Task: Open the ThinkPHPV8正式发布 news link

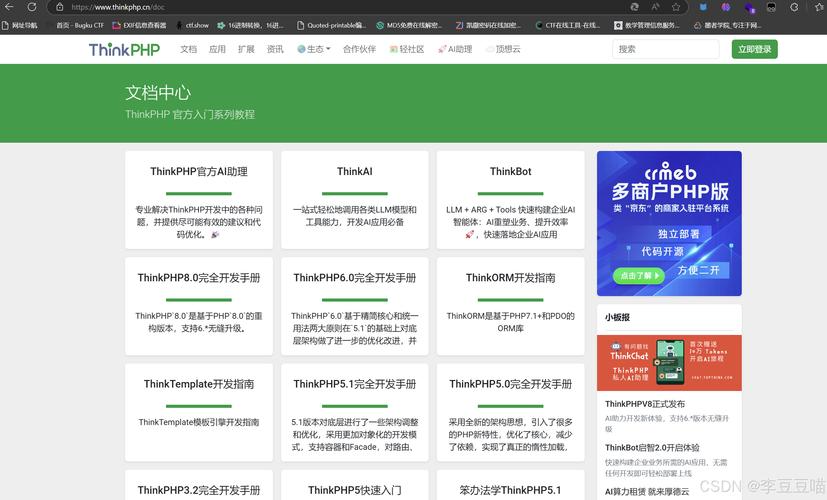Action: [x=645, y=404]
